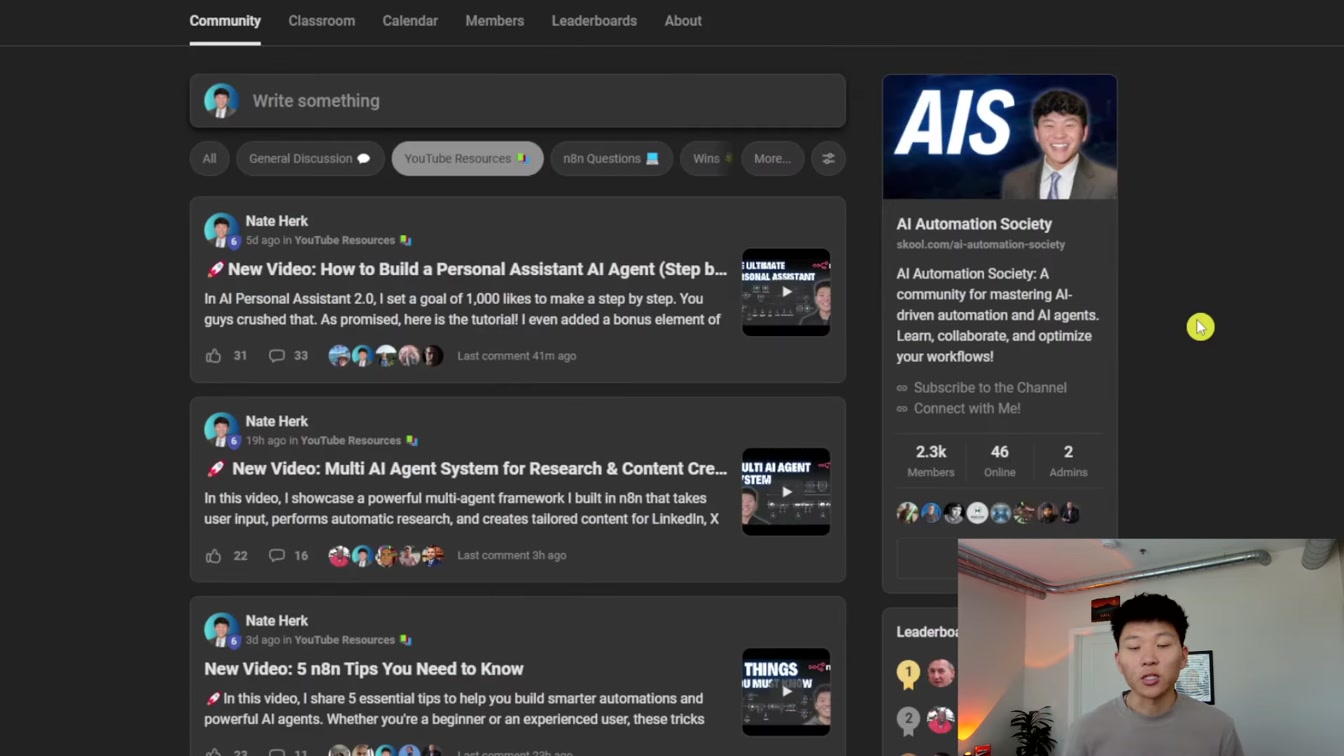Select the YouTube Resources filter chip
1344x756 pixels.
click(x=467, y=158)
